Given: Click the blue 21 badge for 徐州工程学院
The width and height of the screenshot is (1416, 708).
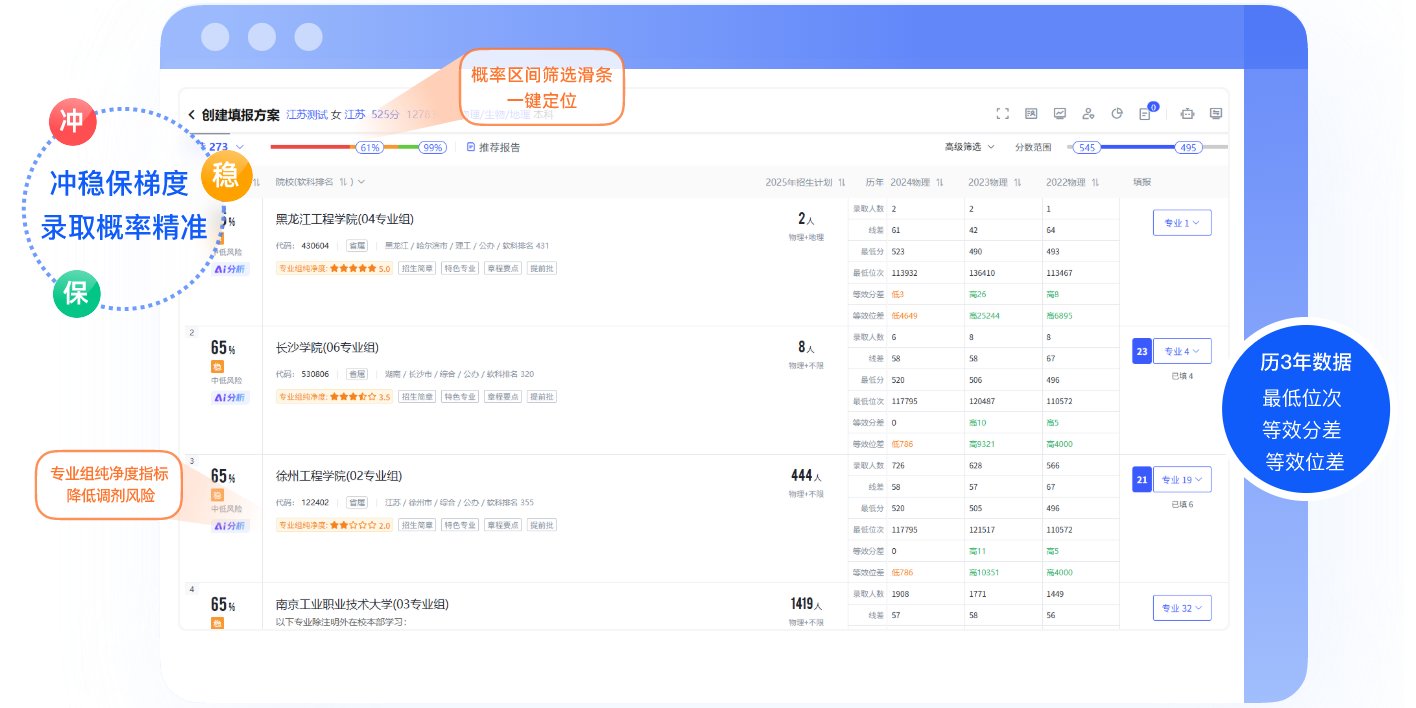Looking at the screenshot, I should pos(1141,479).
